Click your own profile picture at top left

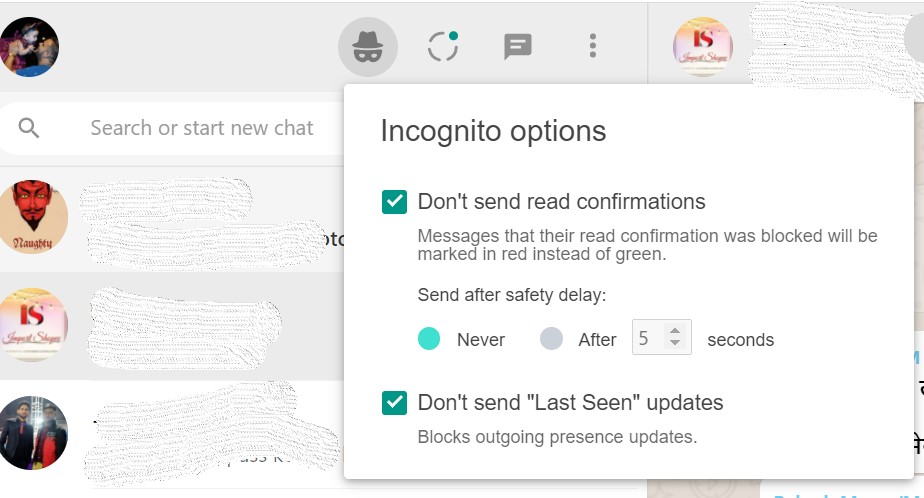(x=29, y=47)
